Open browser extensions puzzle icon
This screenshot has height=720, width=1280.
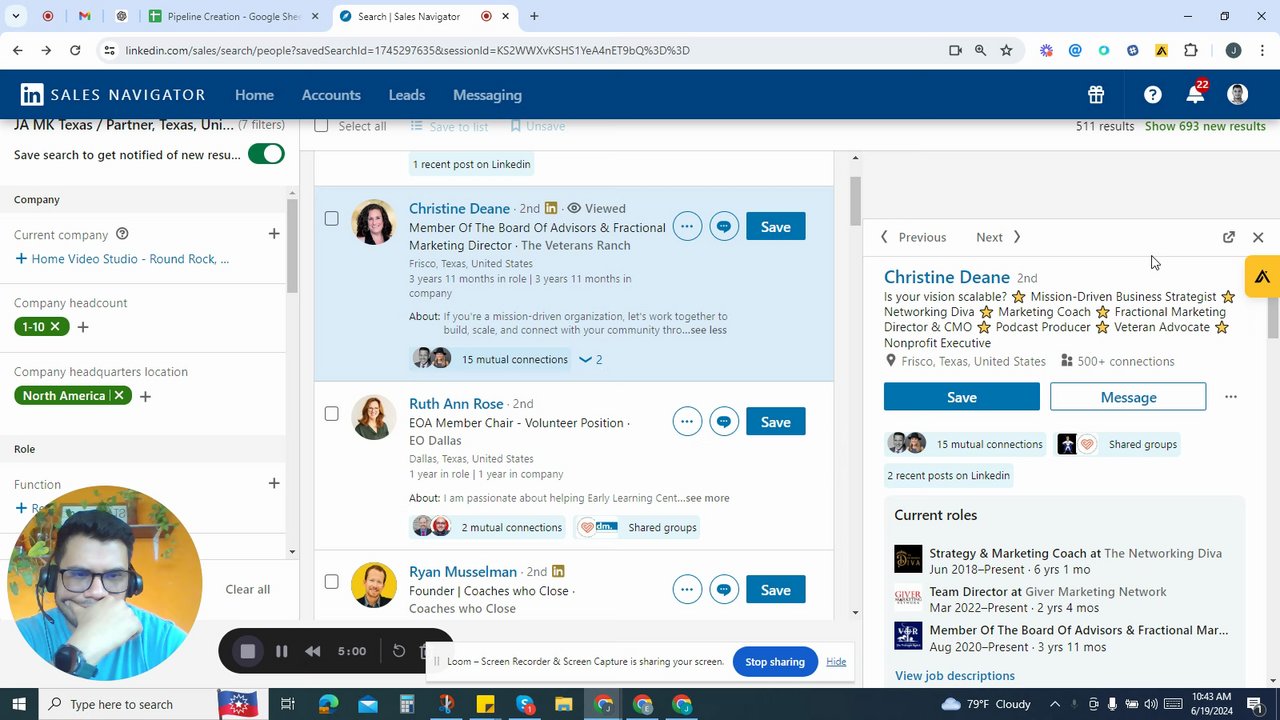1190,50
